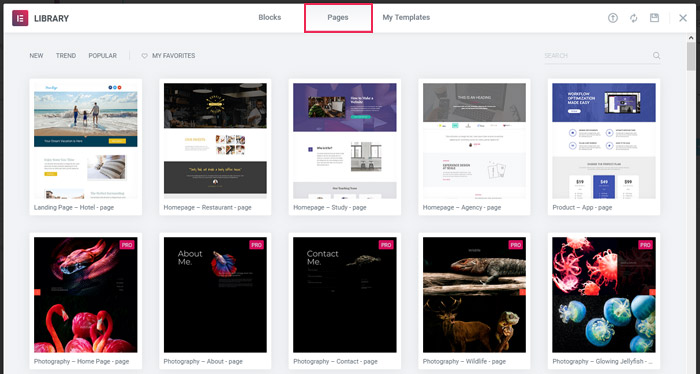Click 'Photography – Home Page - page' label

(x=81, y=362)
